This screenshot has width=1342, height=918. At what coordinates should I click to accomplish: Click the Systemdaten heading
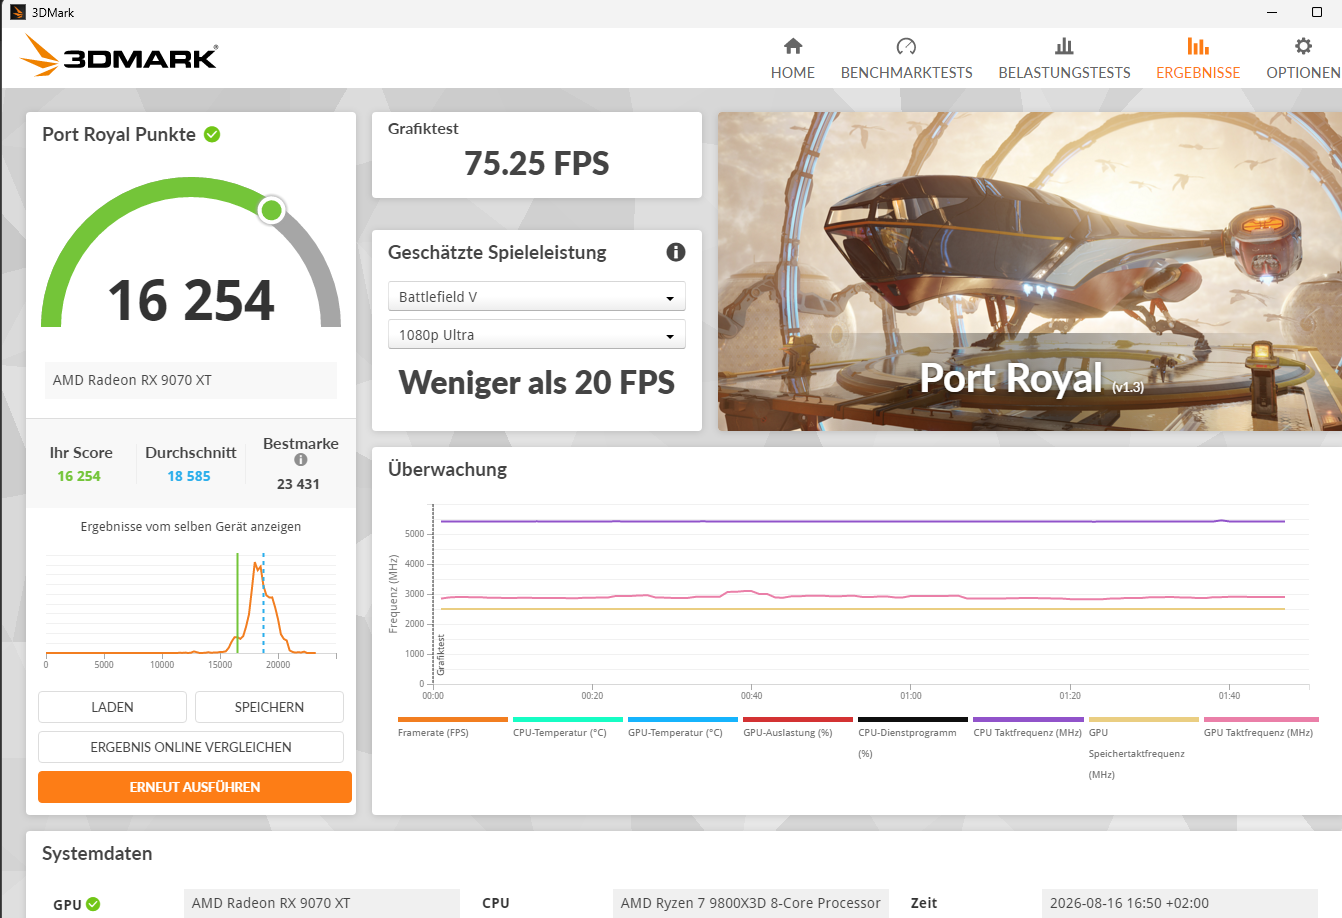click(97, 854)
